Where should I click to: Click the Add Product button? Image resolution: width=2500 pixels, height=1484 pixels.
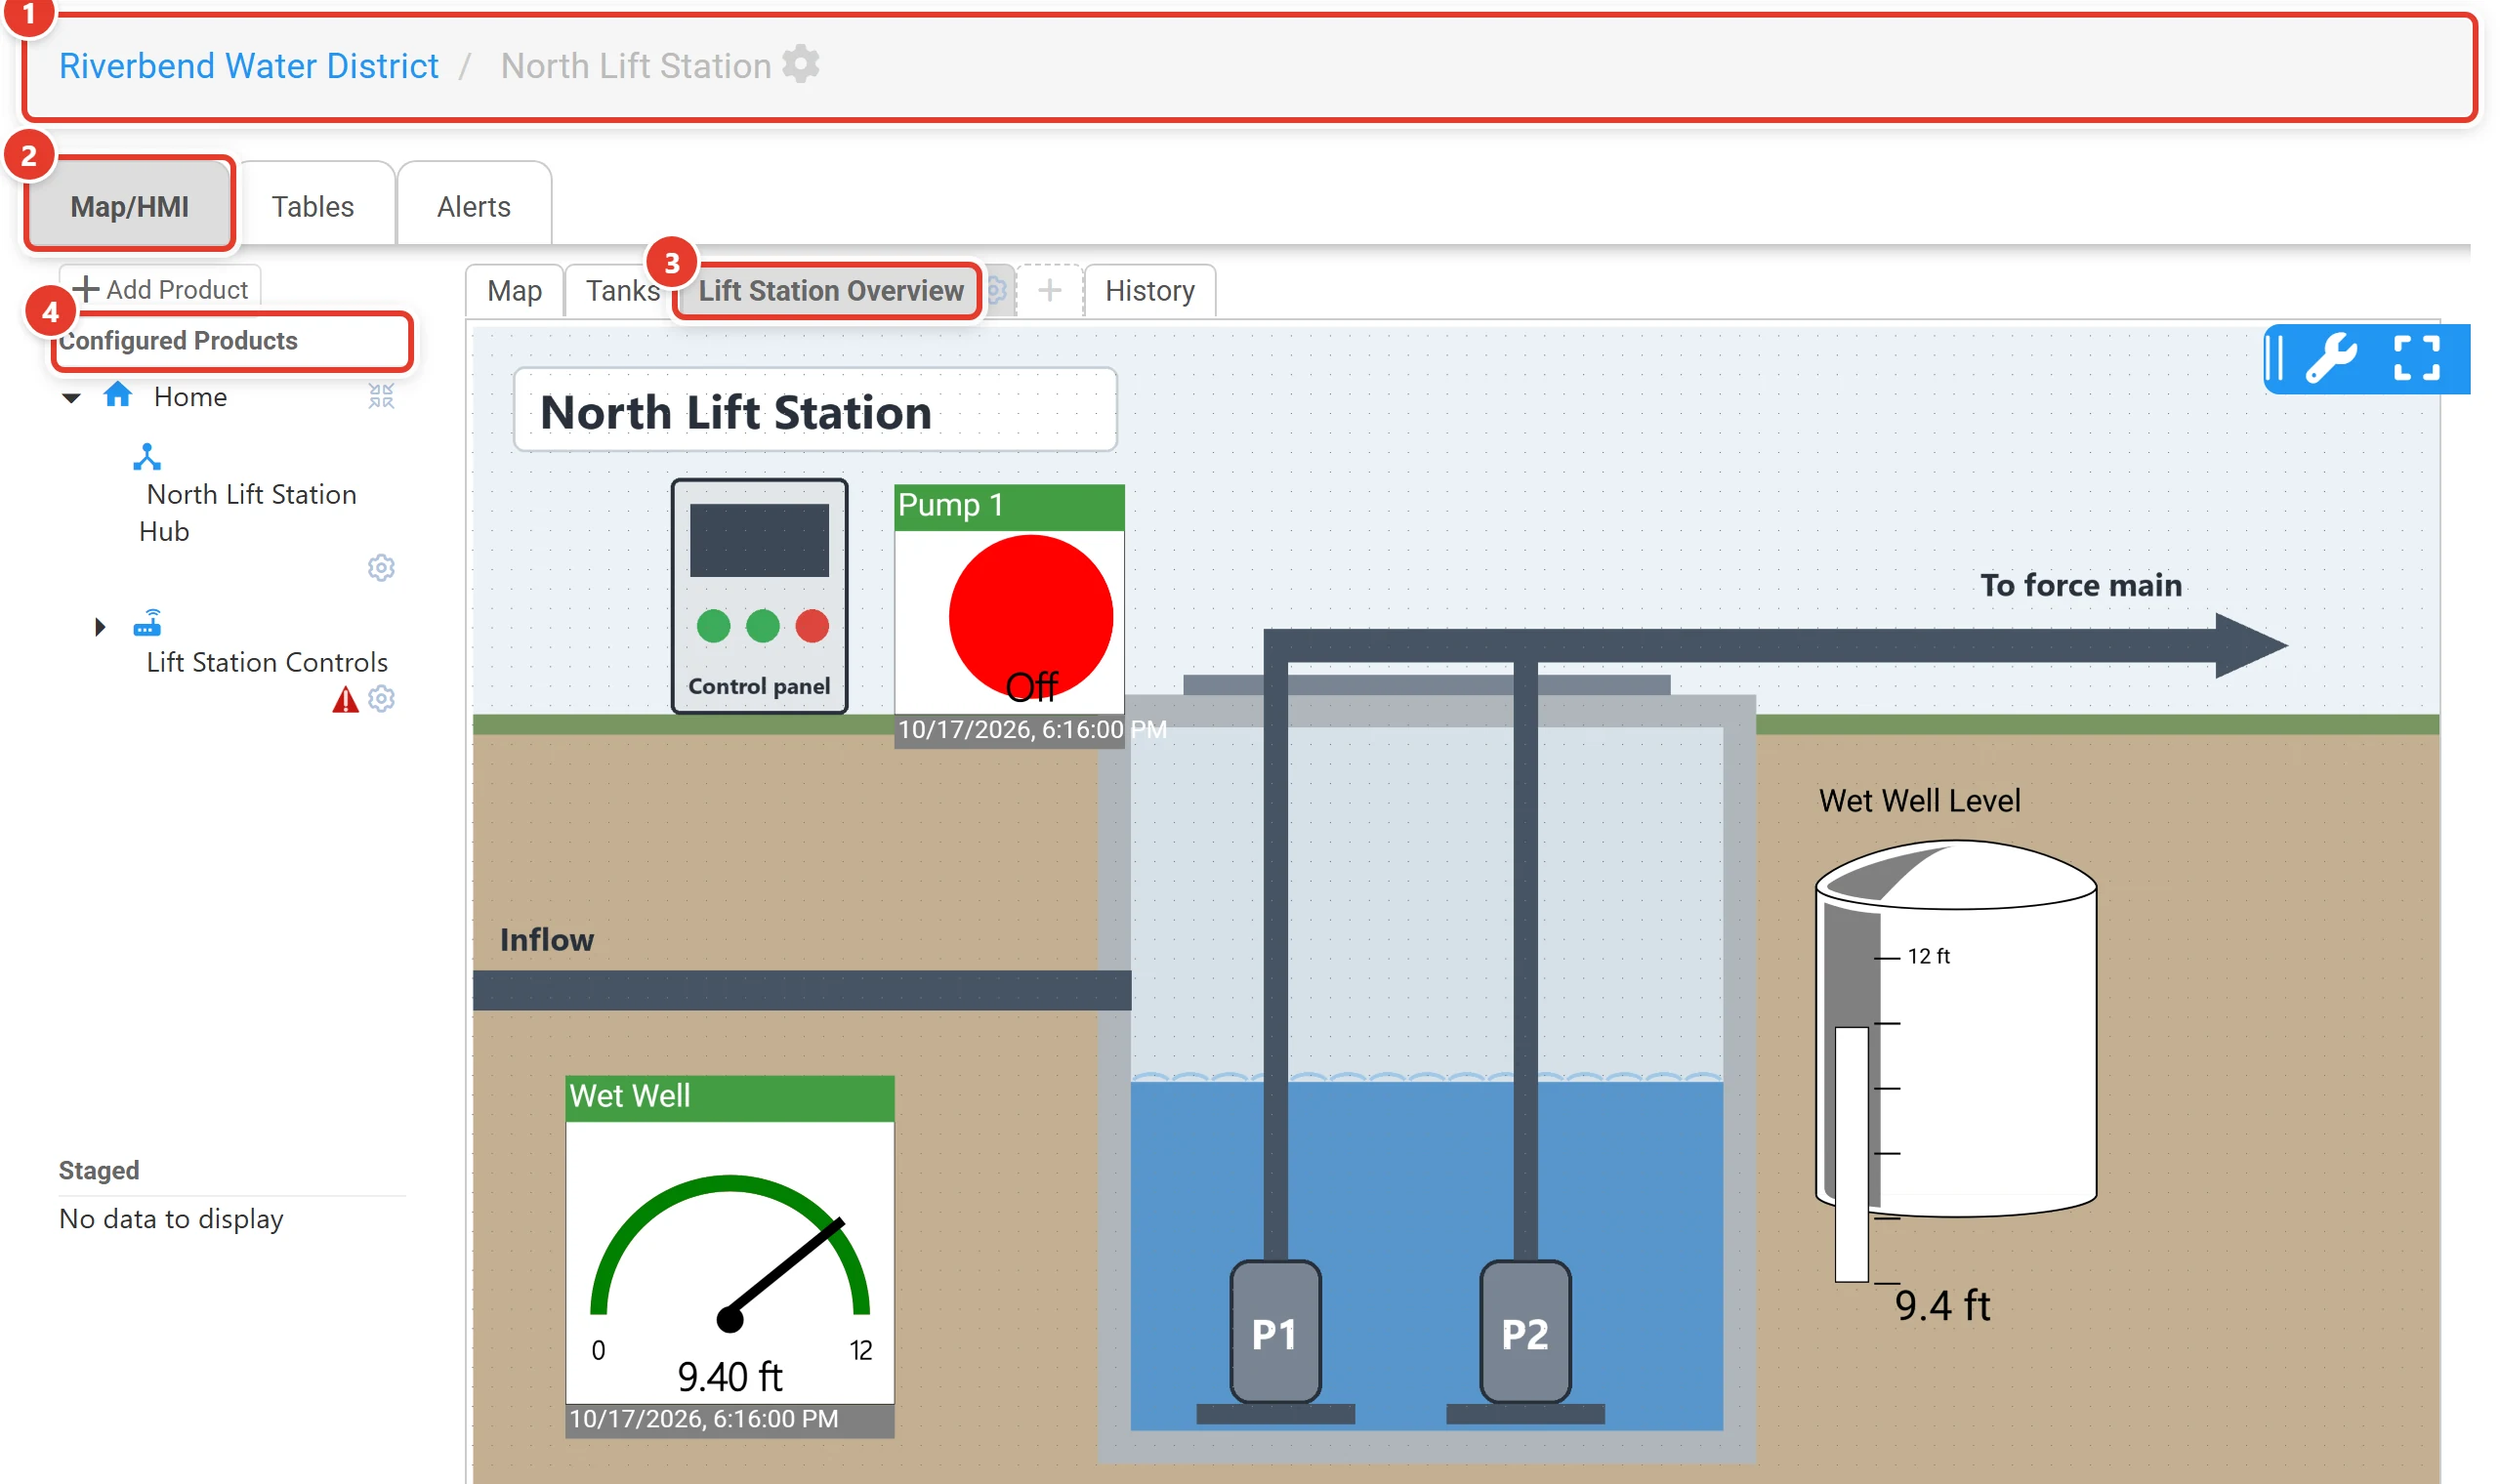point(161,289)
